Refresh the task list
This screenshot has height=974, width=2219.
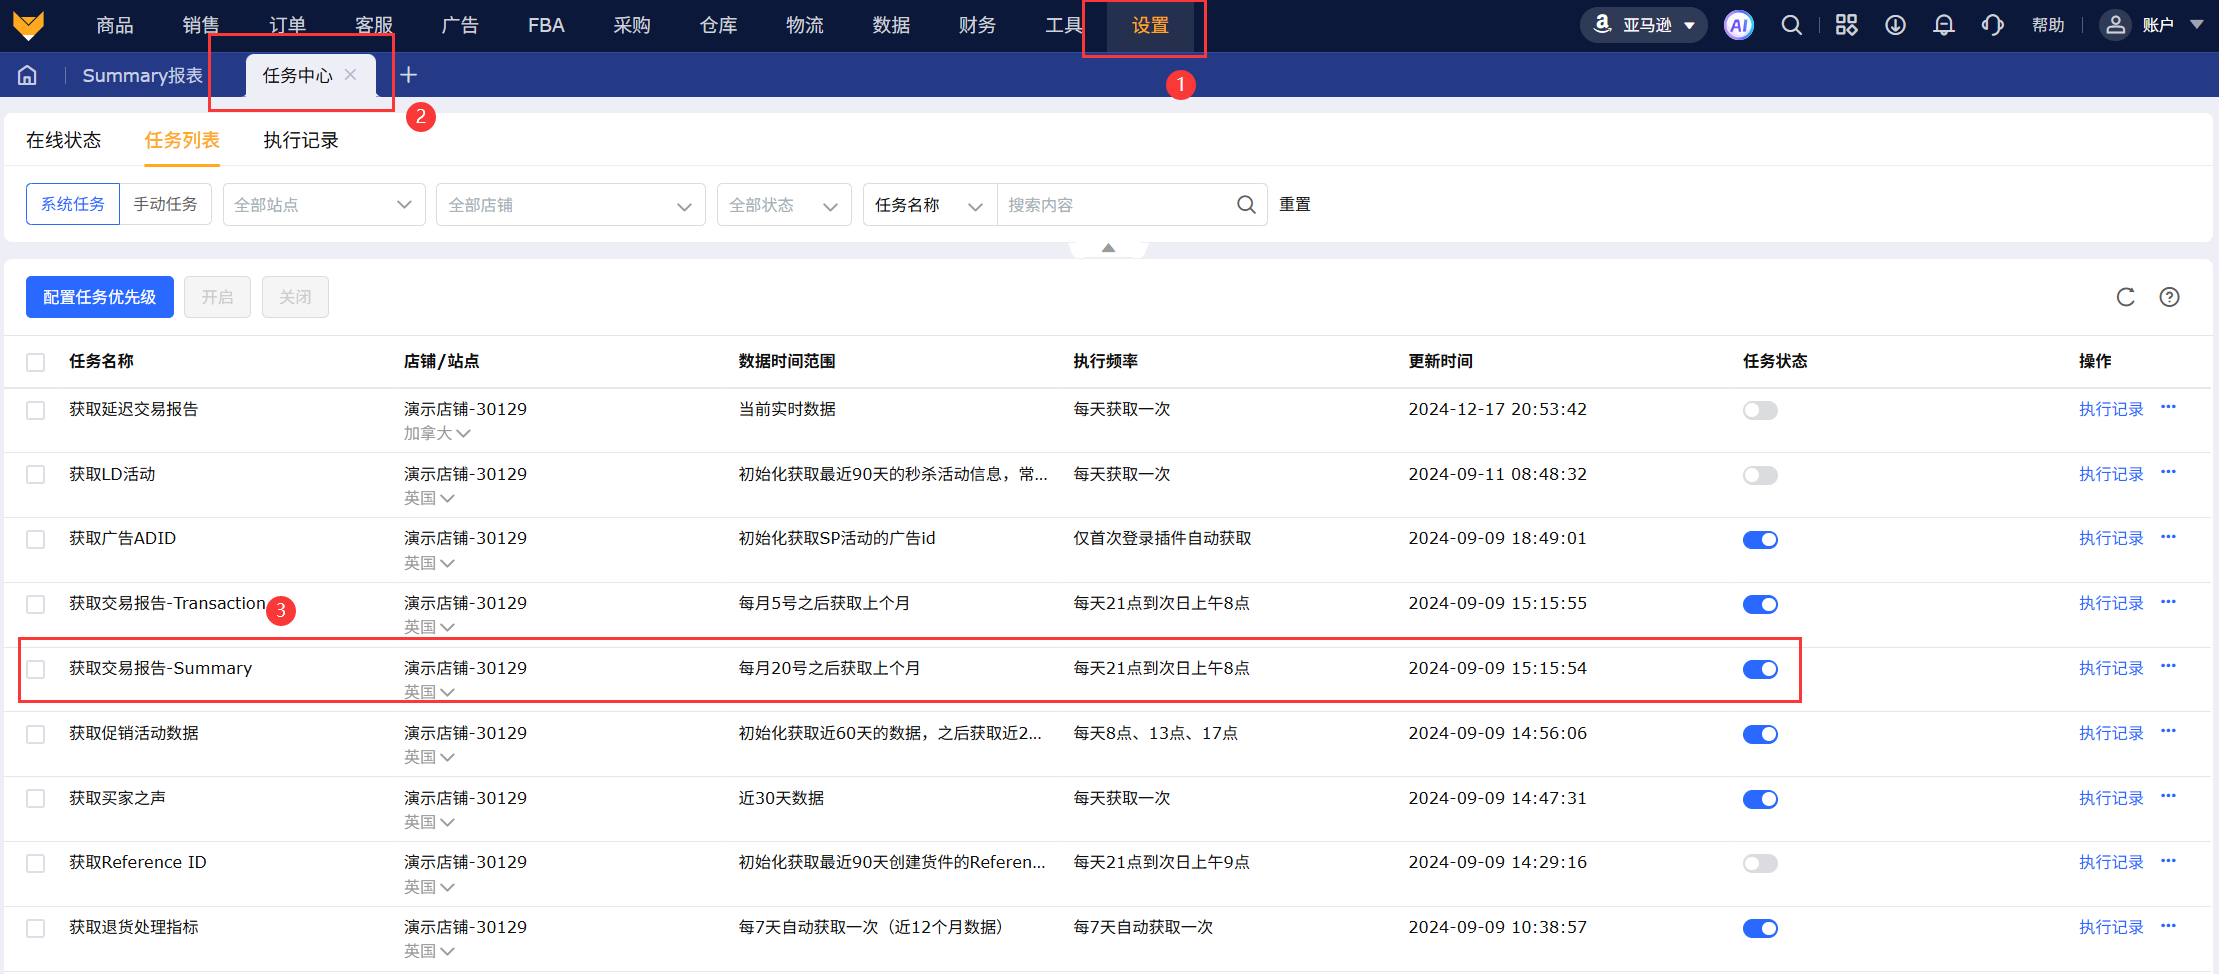[x=2125, y=297]
